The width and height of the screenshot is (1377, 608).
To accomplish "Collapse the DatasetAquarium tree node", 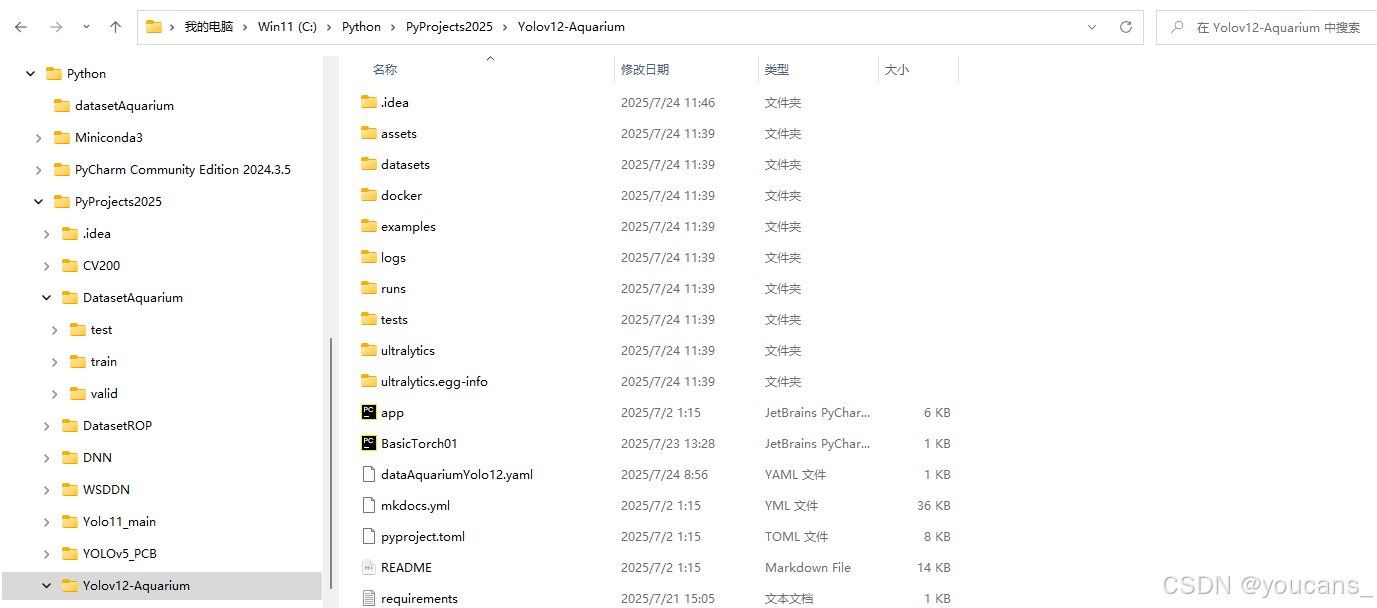I will [46, 298].
